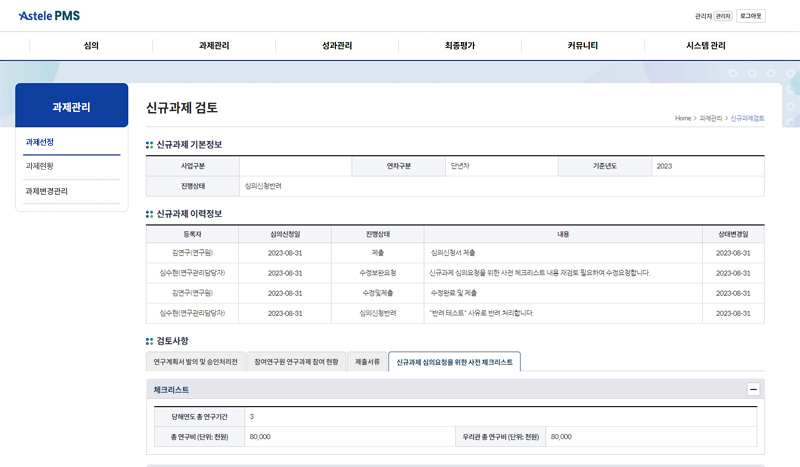The width and height of the screenshot is (800, 467).
Task: Click the 로그아웃 button
Action: click(x=751, y=16)
